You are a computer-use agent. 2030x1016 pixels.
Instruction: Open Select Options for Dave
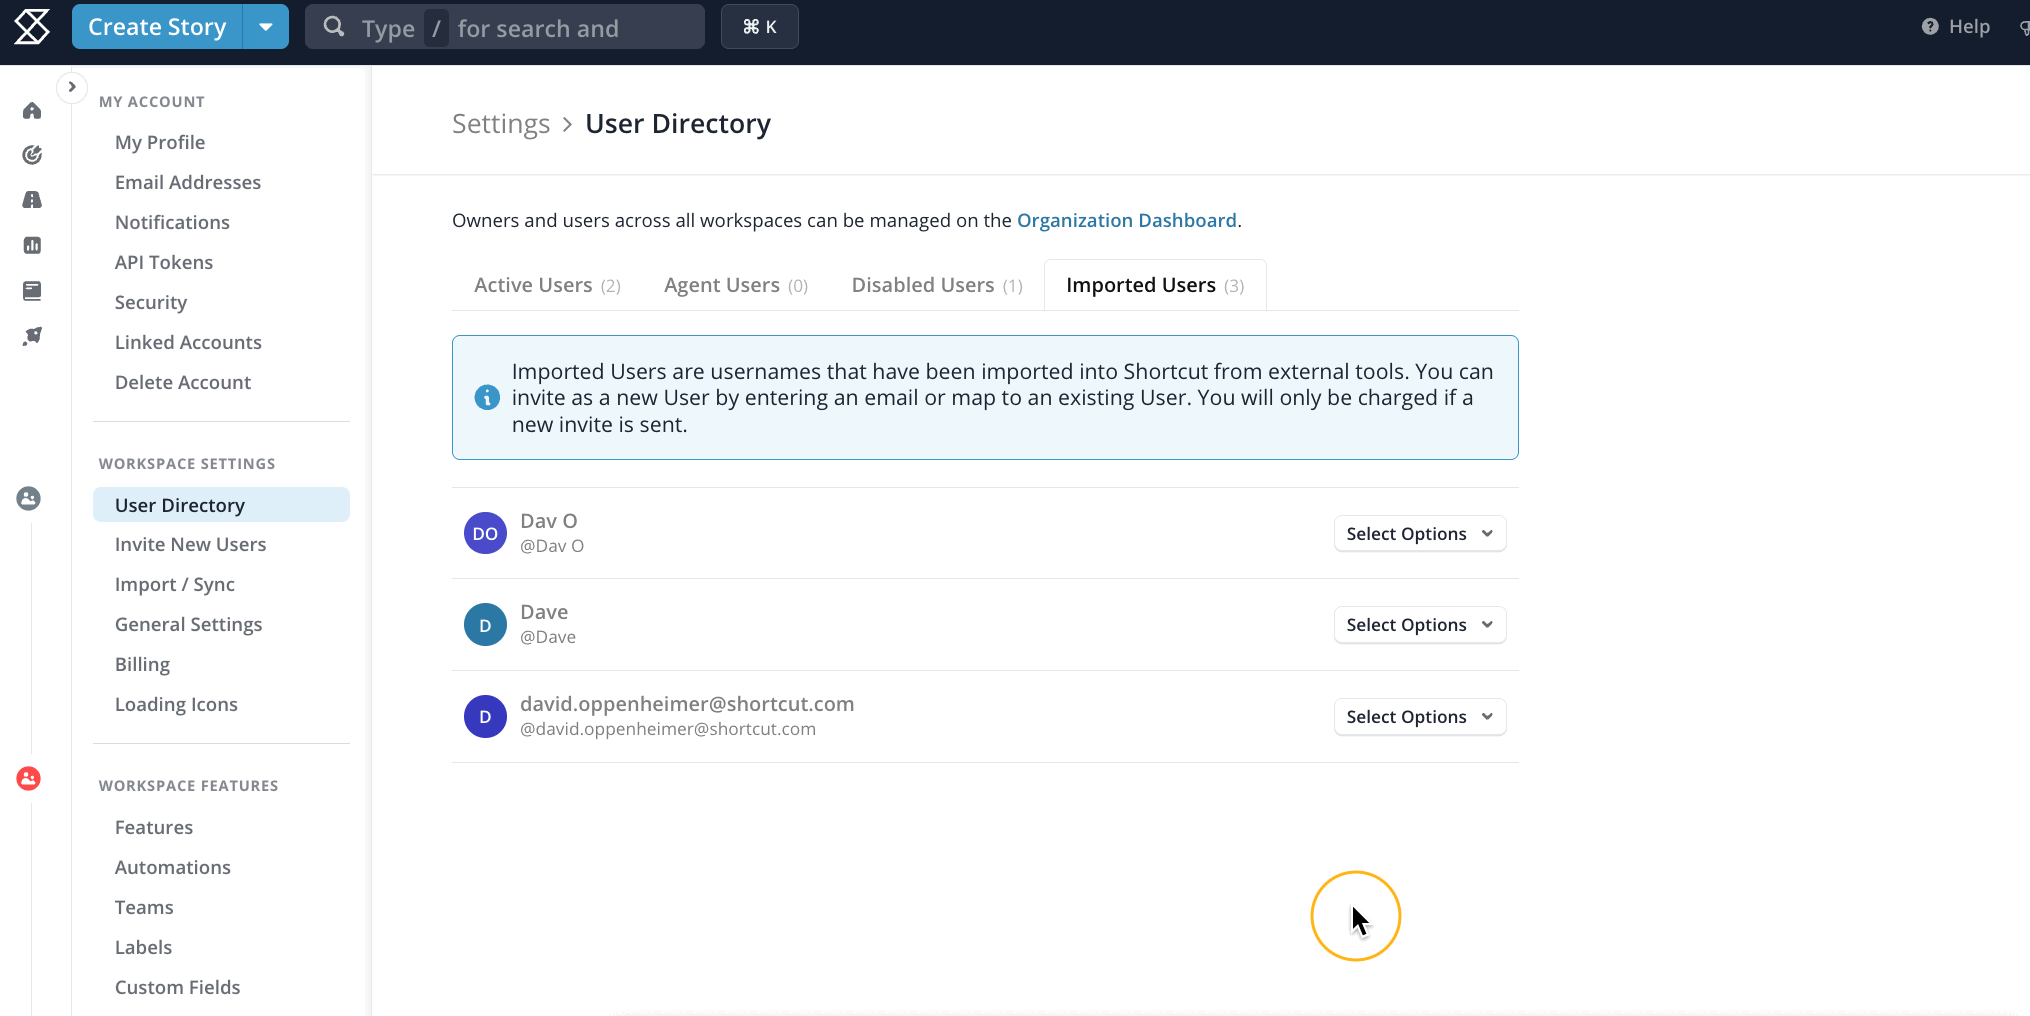pyautogui.click(x=1419, y=625)
